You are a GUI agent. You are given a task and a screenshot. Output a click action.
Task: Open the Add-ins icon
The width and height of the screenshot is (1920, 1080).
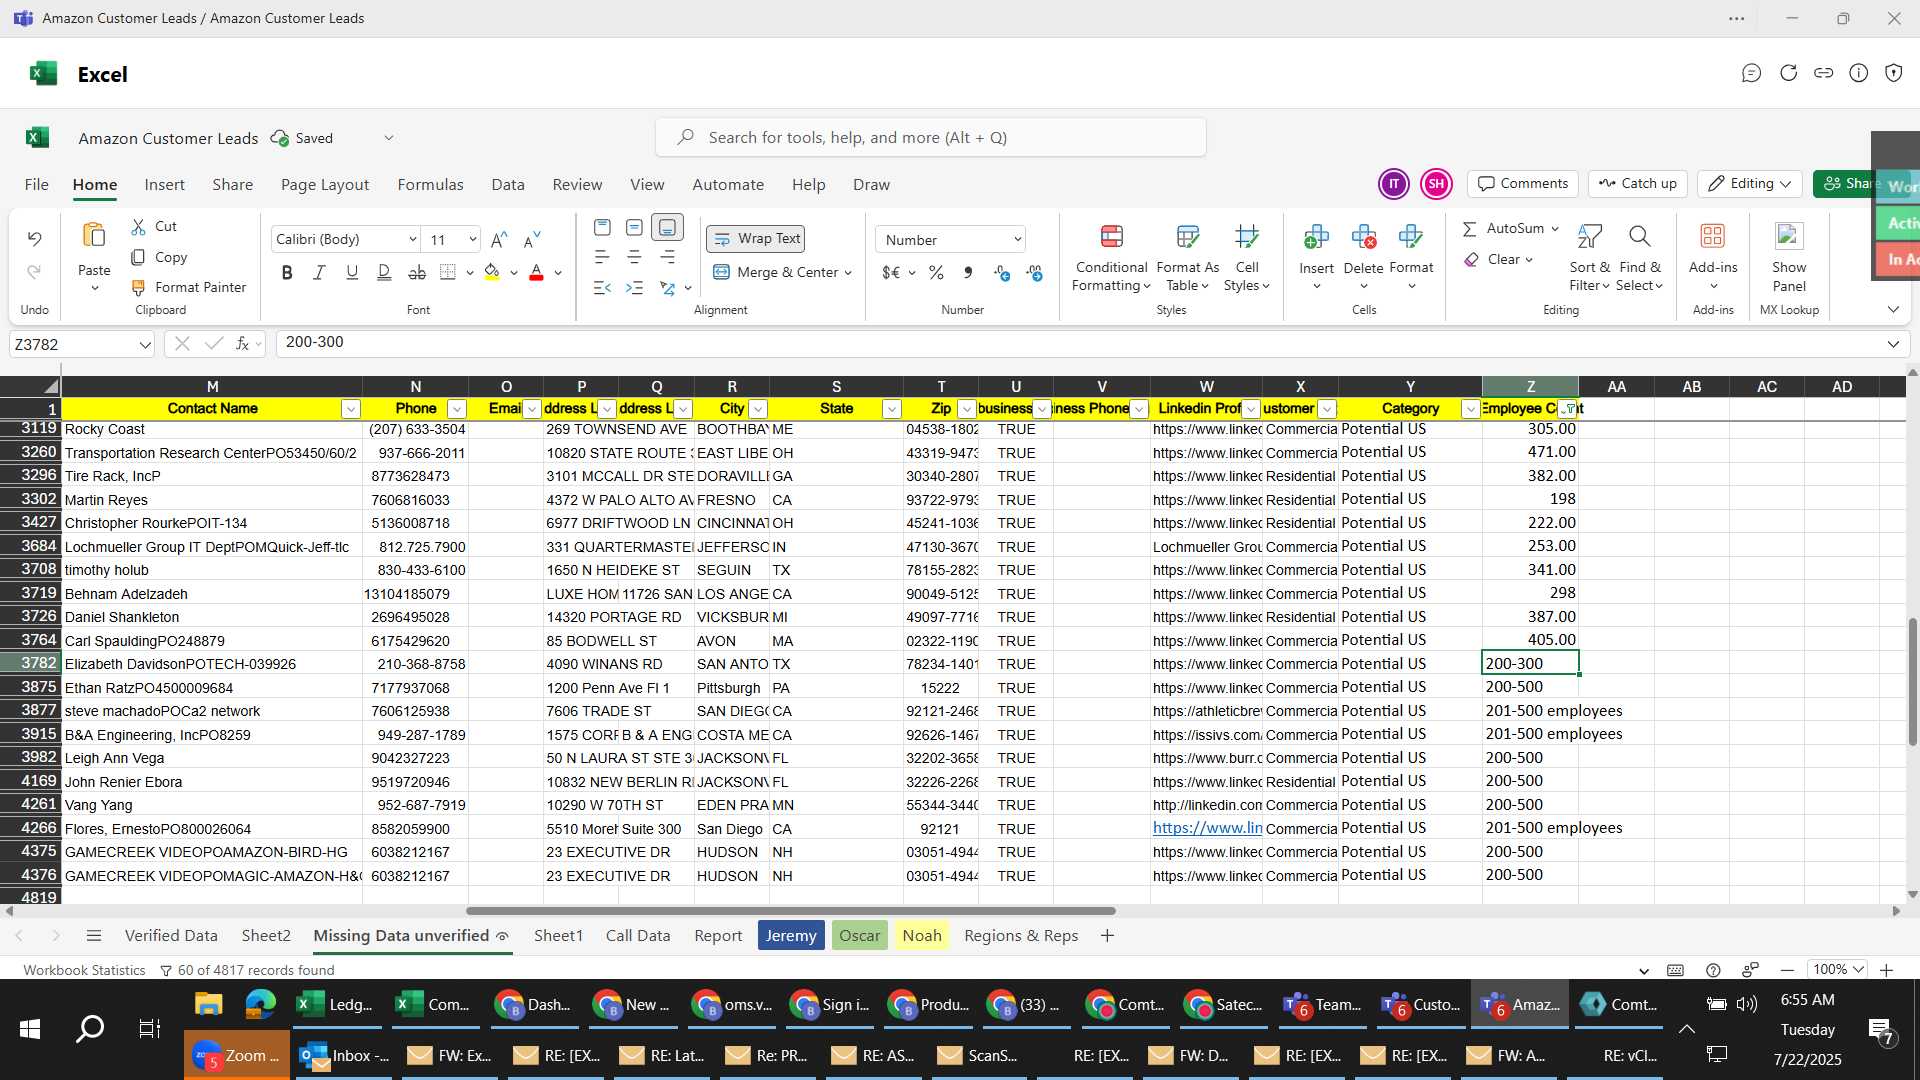click(1712, 236)
